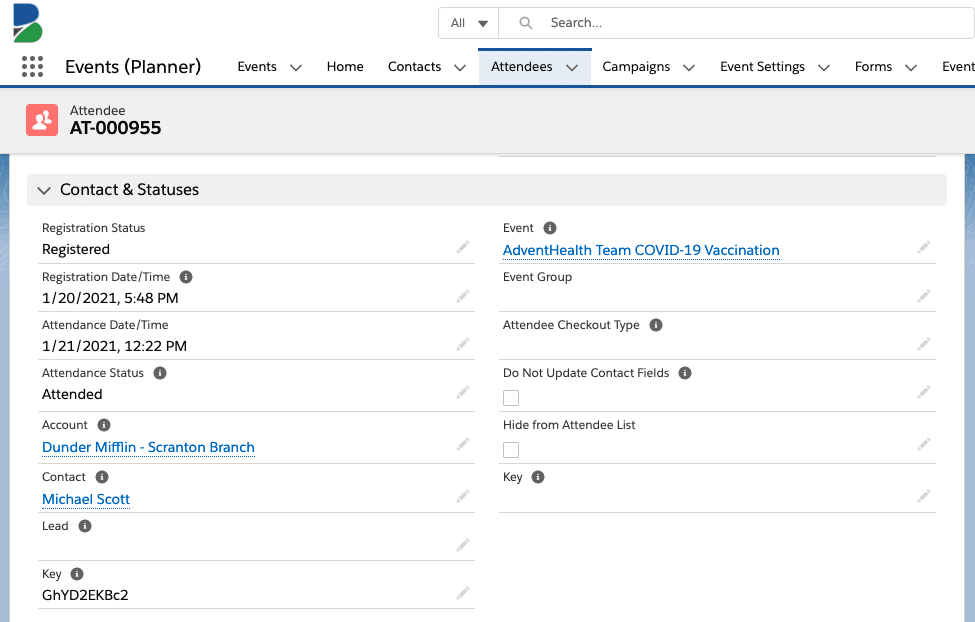Screen dimensions: 975x622
Task: Collapse the Contact & Statuses section
Action: point(44,190)
